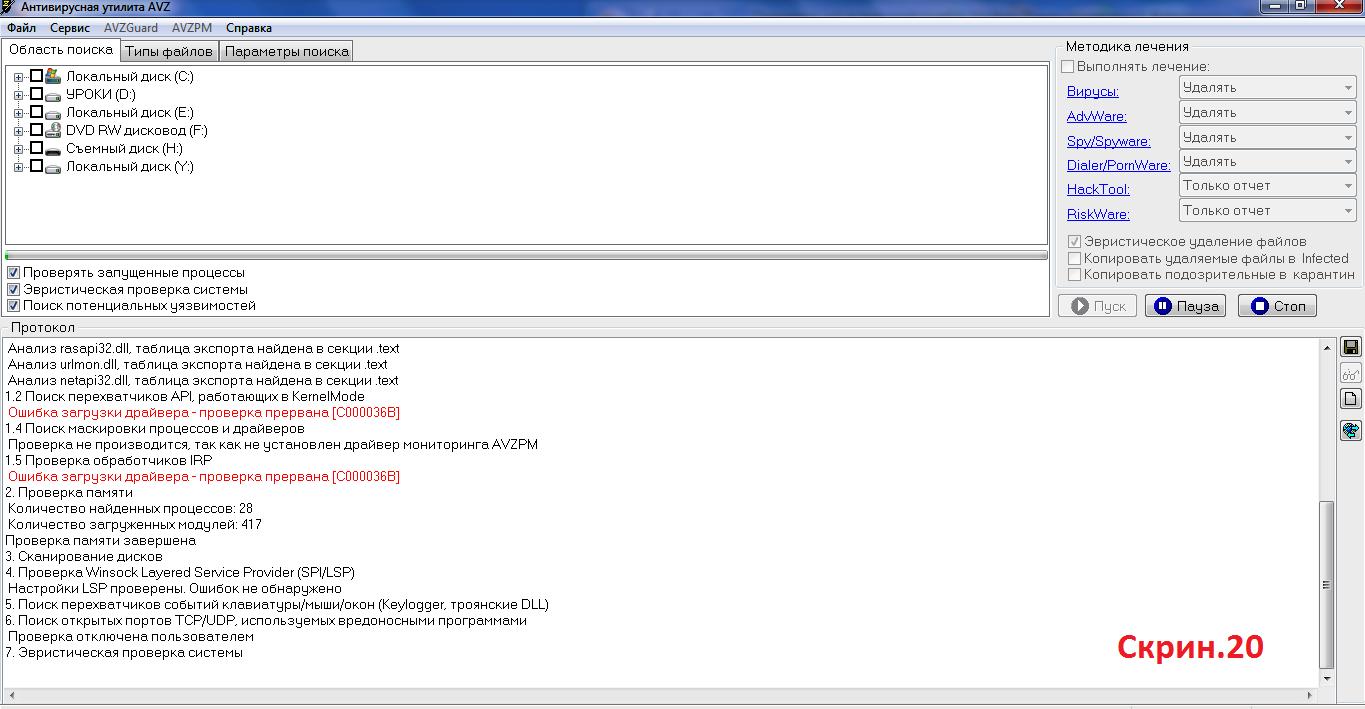Open the Spy/Spyware action dropdown
1365x709 pixels.
[1267, 137]
